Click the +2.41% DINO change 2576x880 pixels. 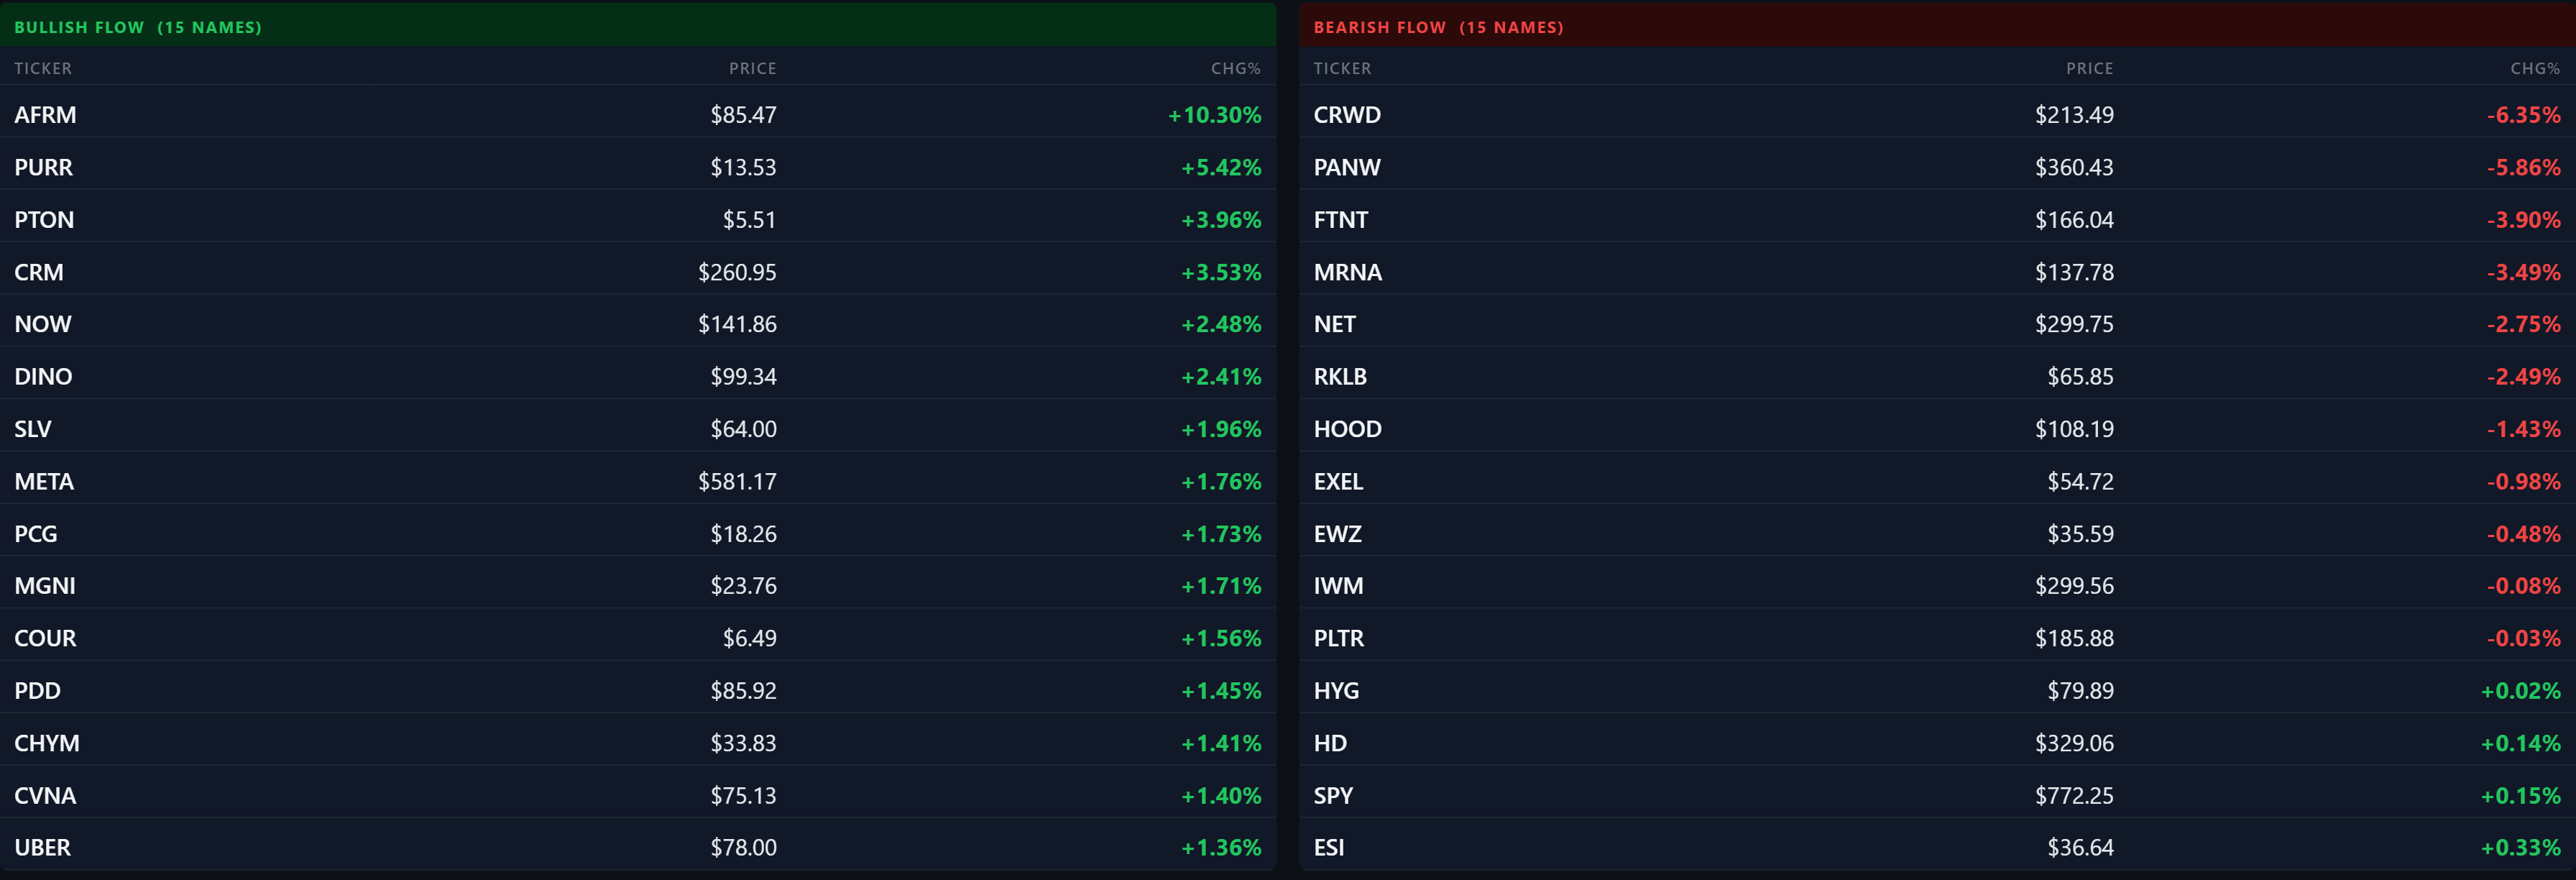coord(1221,377)
